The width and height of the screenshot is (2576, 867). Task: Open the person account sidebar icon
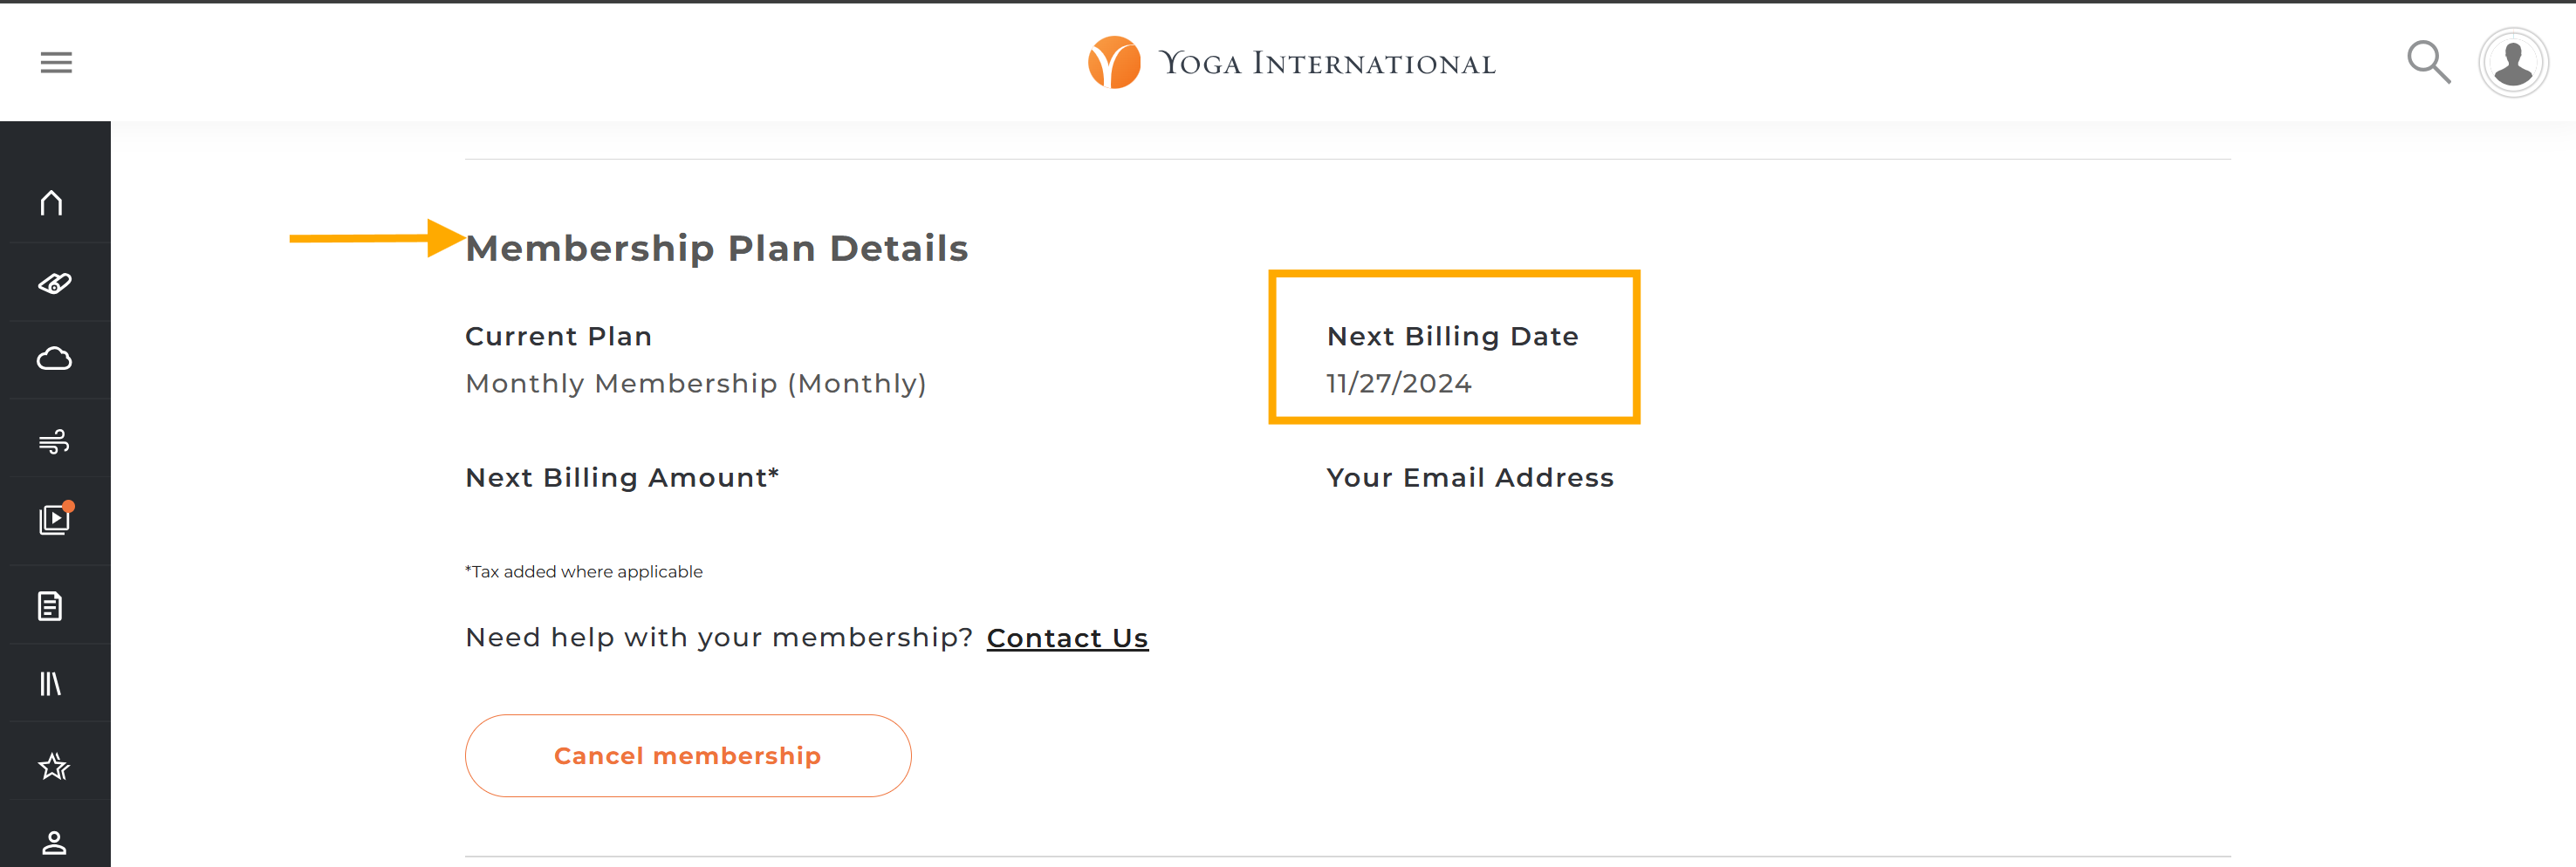54,842
